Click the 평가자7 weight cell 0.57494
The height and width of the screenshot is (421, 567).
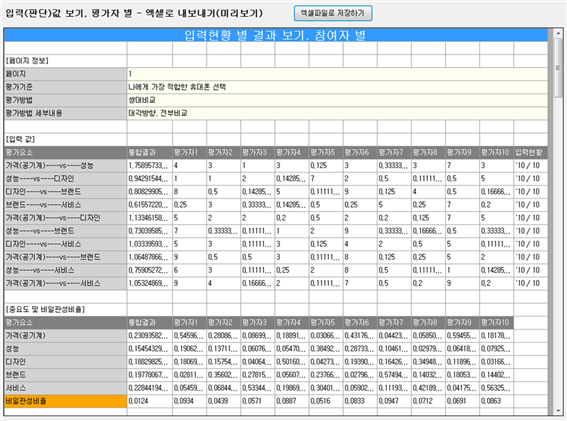pyautogui.click(x=394, y=375)
